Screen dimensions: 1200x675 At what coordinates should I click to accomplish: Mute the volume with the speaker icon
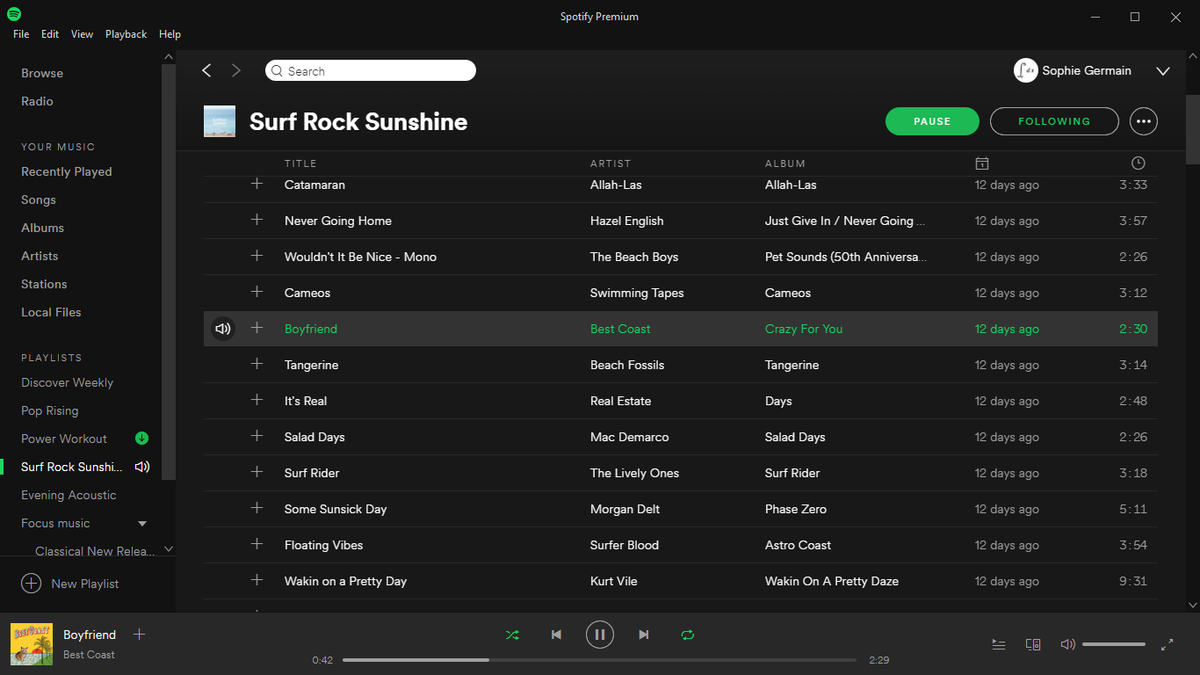pyautogui.click(x=1067, y=644)
